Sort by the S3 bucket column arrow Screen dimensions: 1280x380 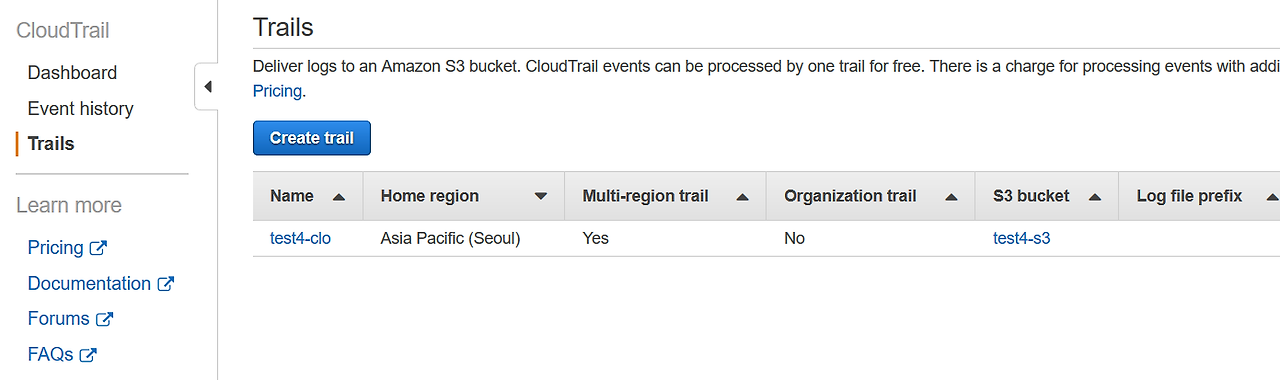tap(1095, 197)
